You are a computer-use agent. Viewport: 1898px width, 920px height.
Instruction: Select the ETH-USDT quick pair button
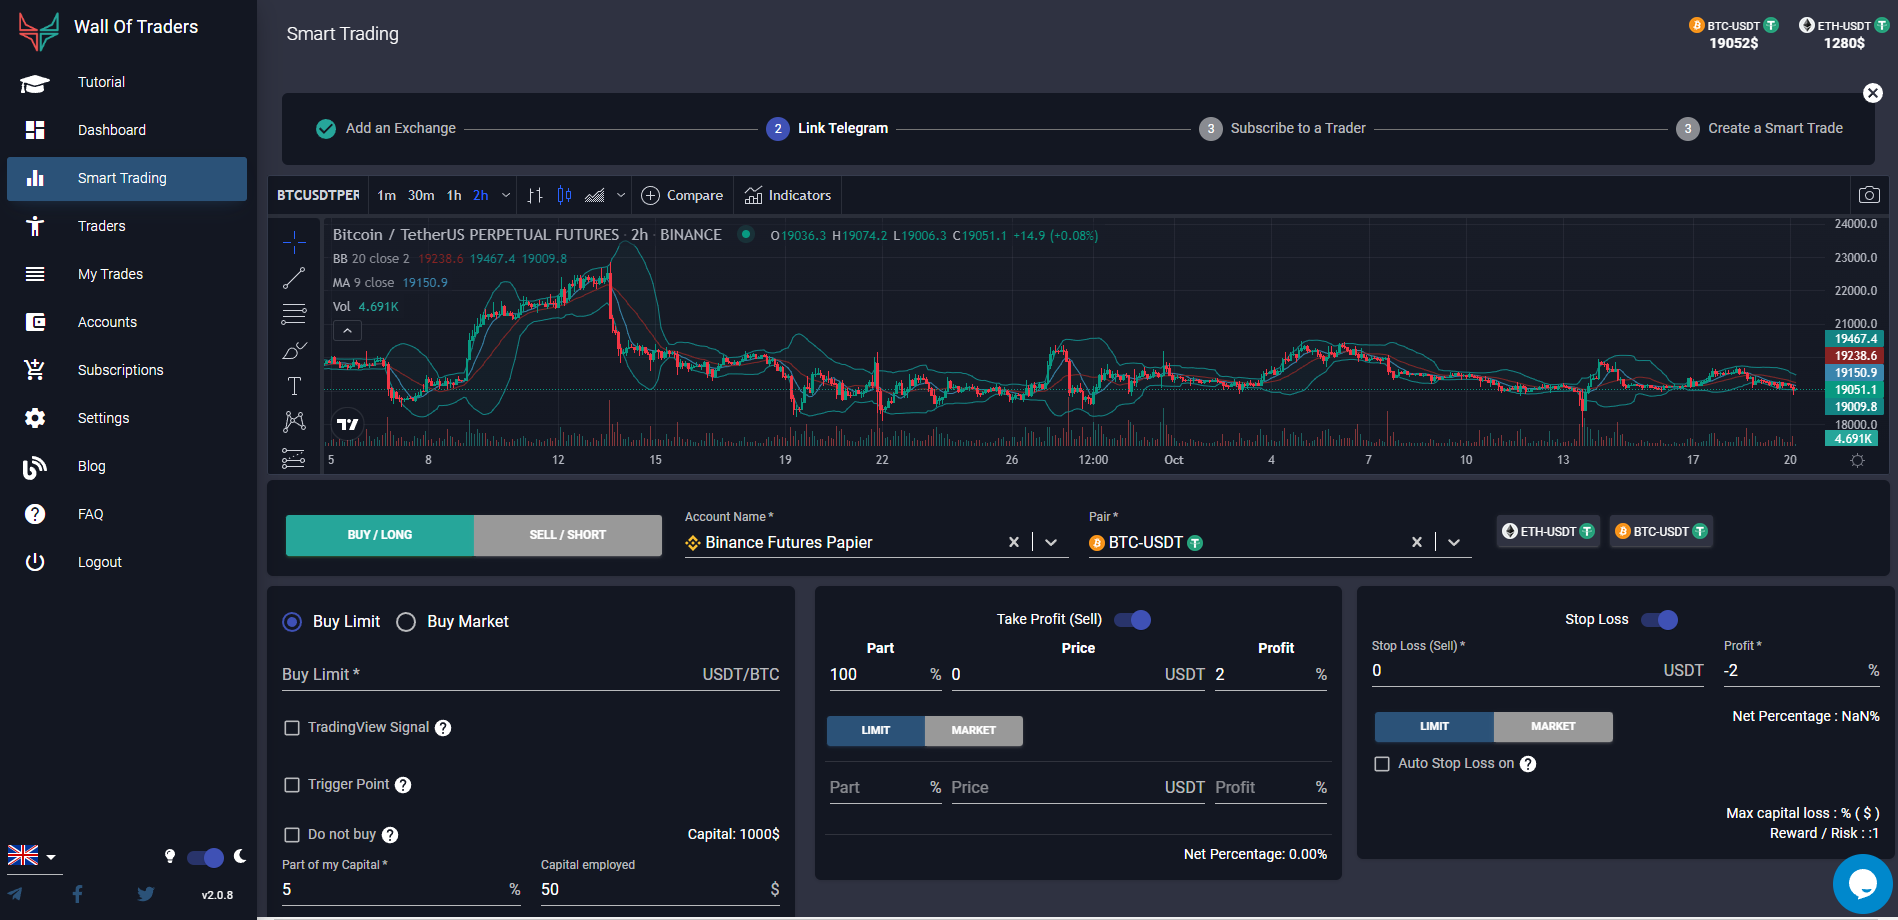[x=1548, y=531]
